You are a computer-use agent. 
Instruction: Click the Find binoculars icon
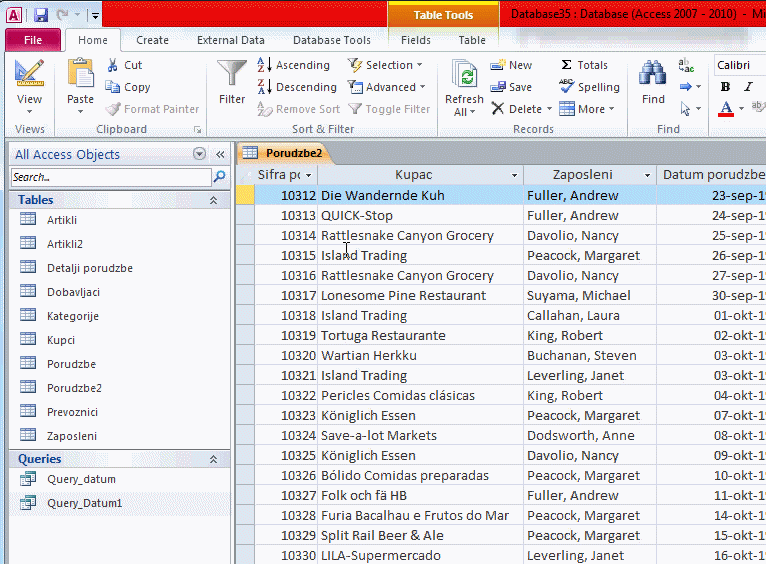pos(653,75)
